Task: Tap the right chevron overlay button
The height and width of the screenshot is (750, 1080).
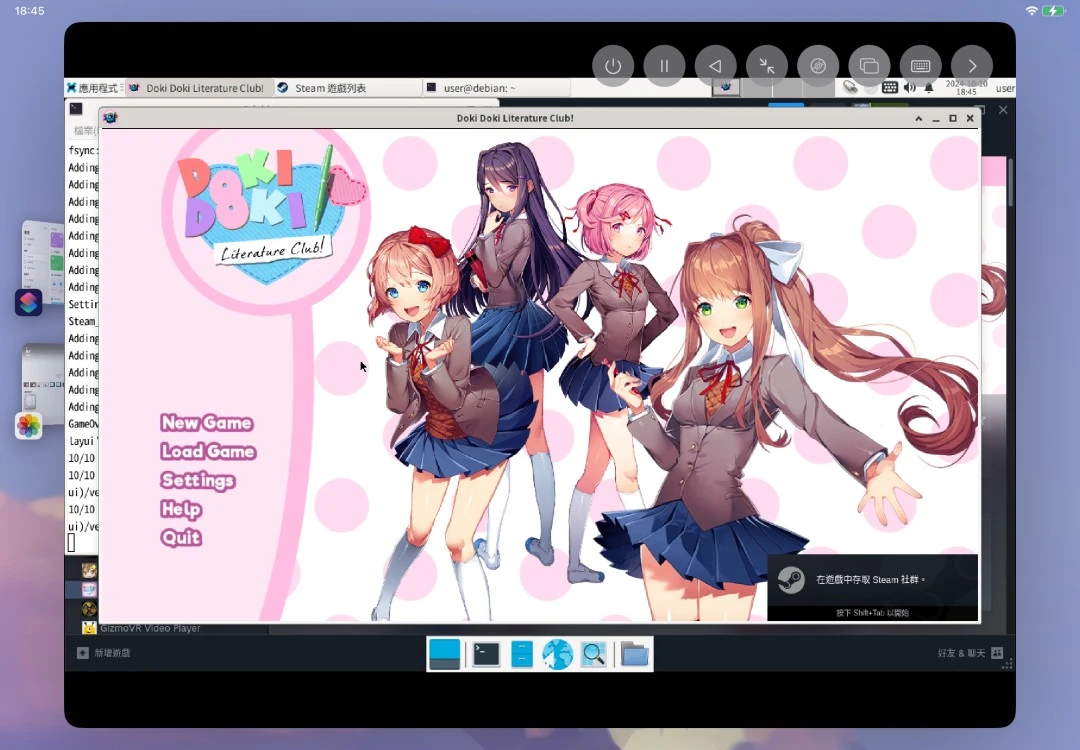Action: pyautogui.click(x=972, y=66)
